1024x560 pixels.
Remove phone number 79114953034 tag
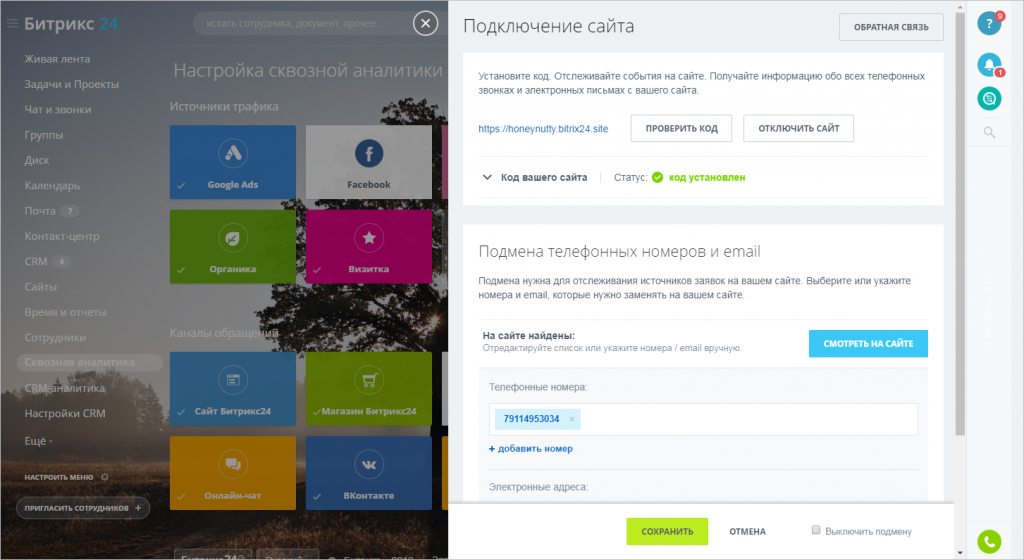572,419
